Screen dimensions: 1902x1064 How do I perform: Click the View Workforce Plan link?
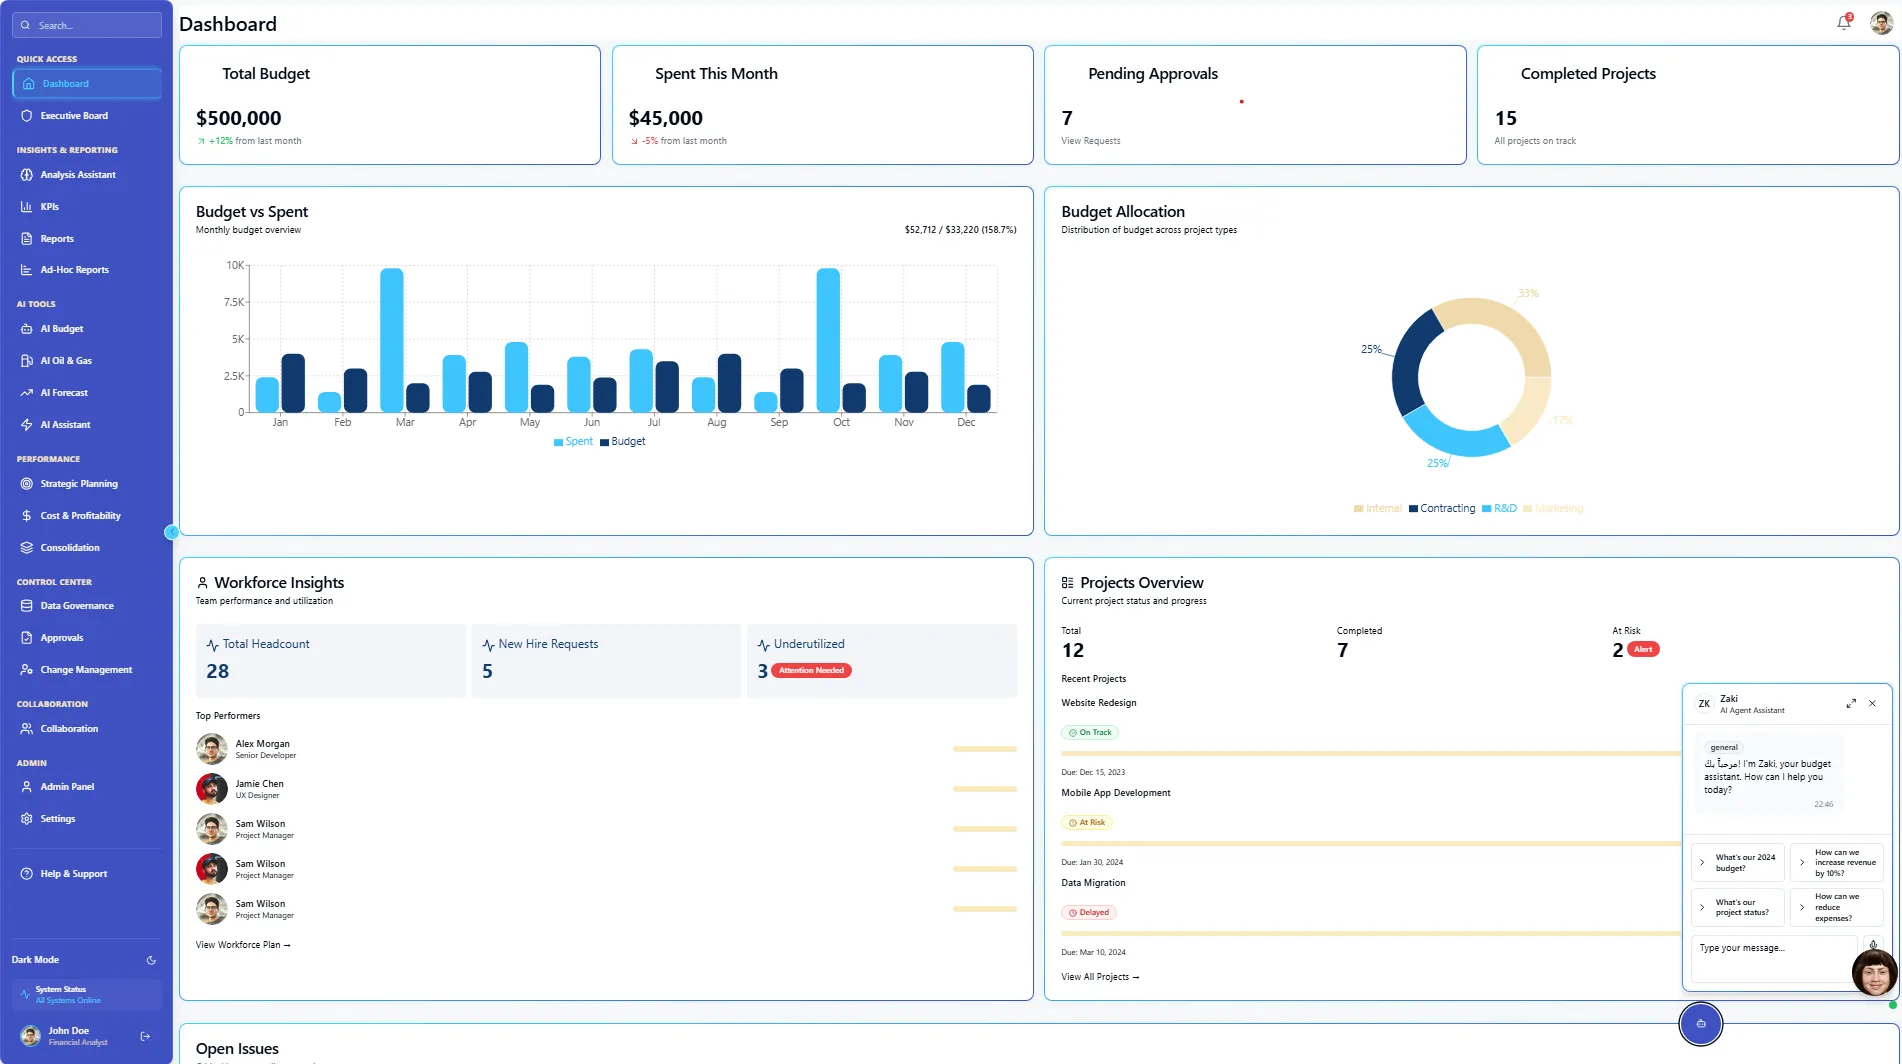(x=243, y=945)
